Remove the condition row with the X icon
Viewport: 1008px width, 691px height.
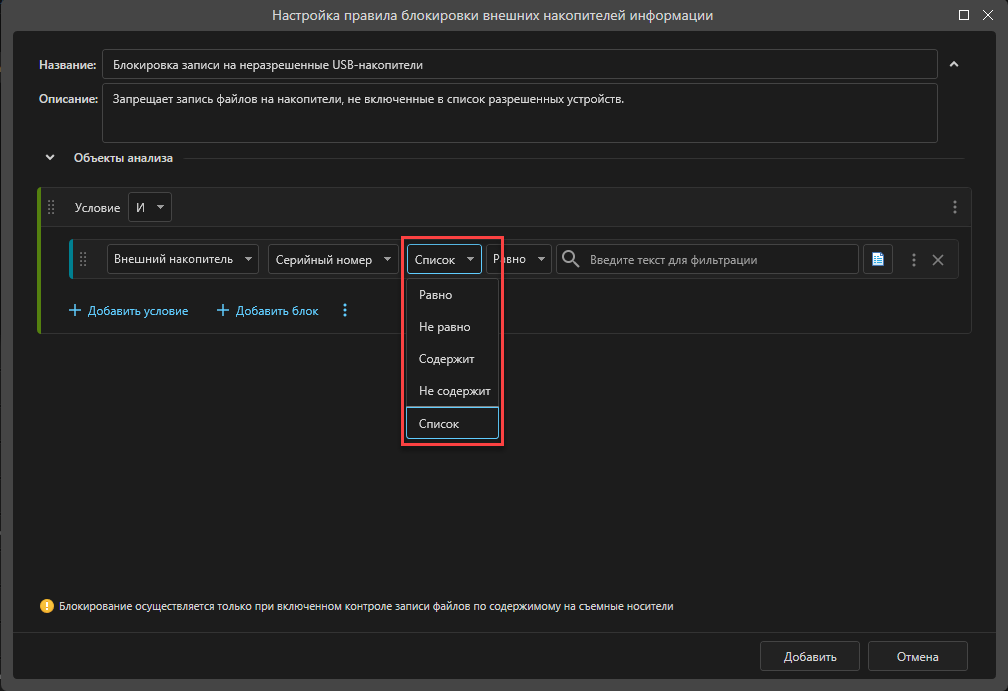(x=938, y=260)
